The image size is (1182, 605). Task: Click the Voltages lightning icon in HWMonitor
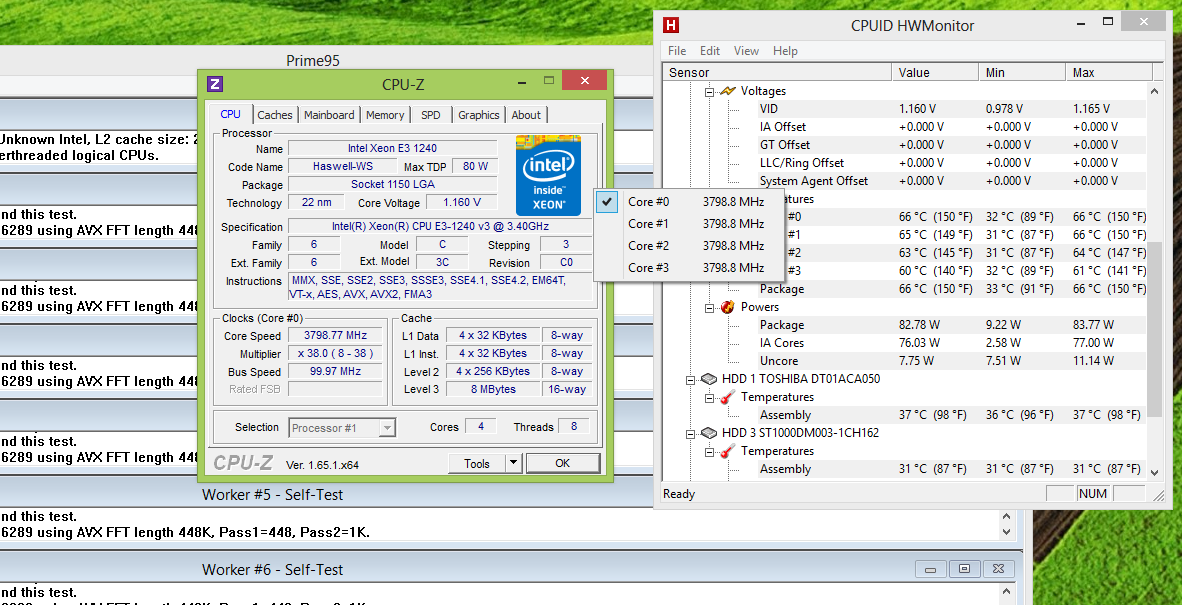tap(727, 90)
